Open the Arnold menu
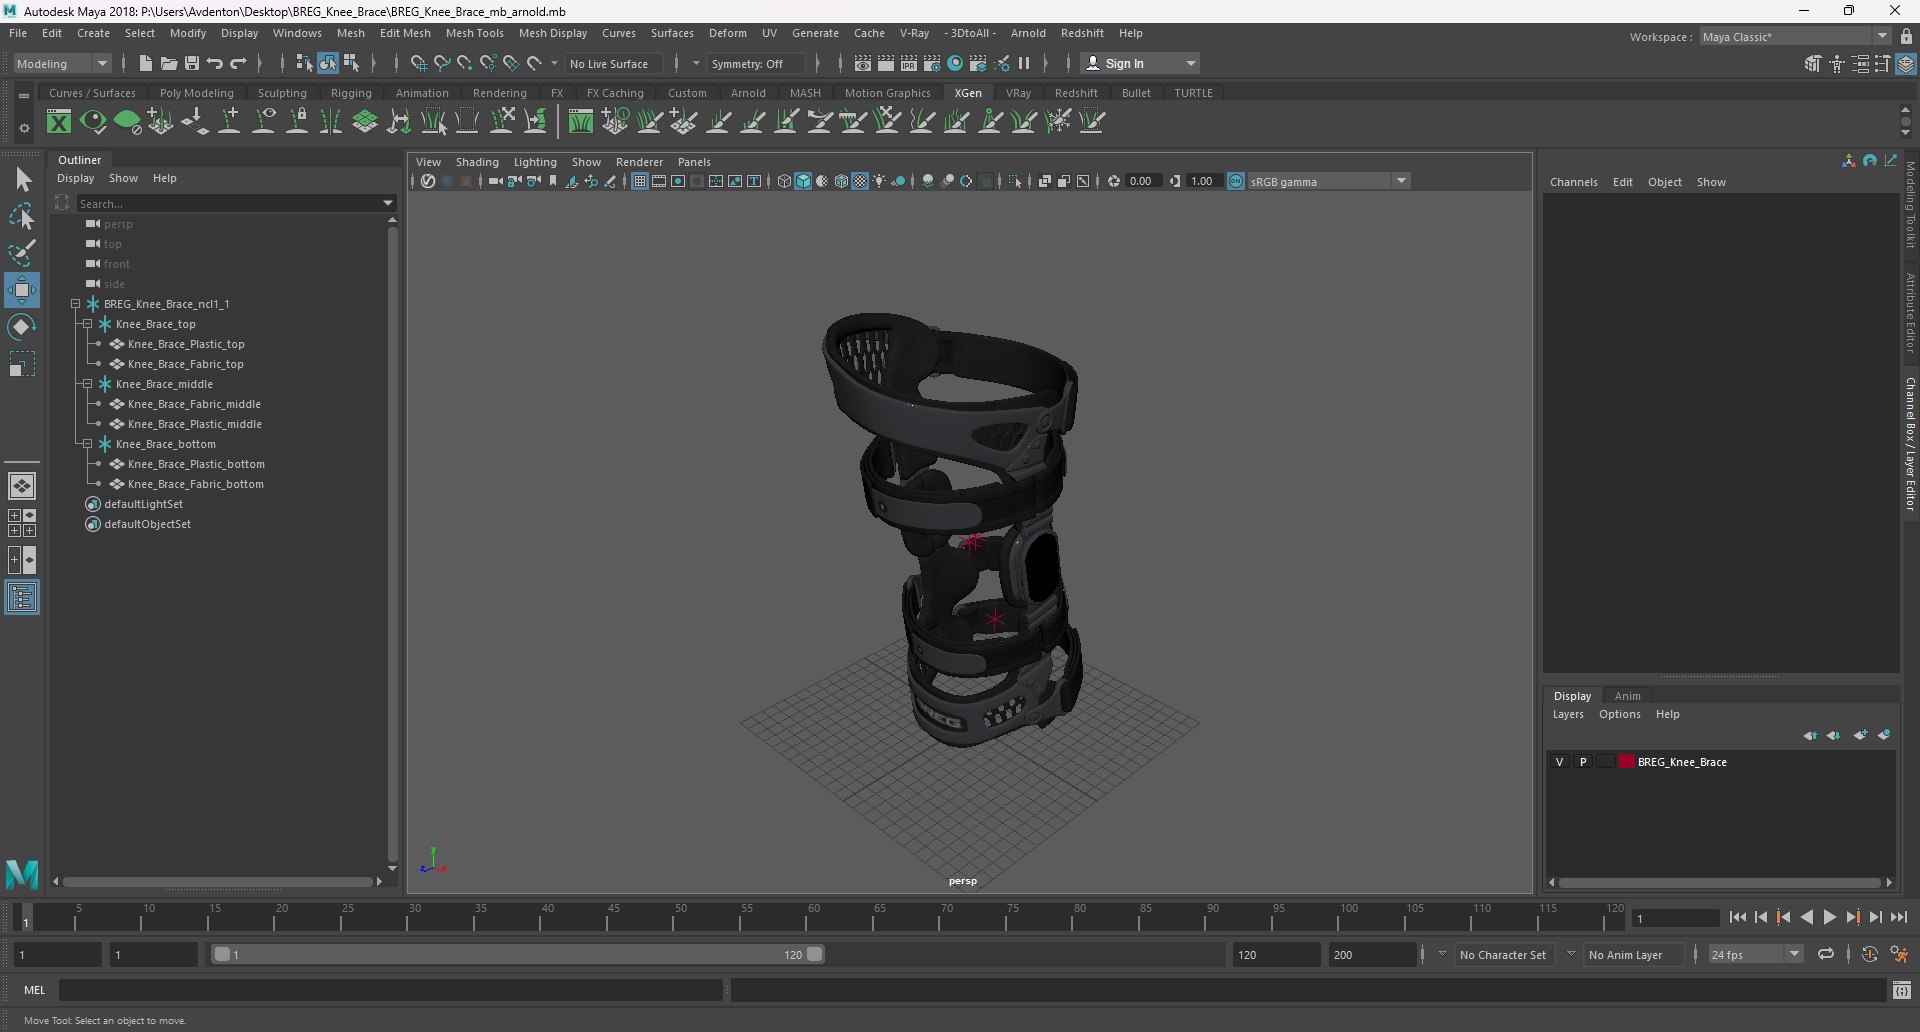Viewport: 1920px width, 1032px height. coord(1028,33)
